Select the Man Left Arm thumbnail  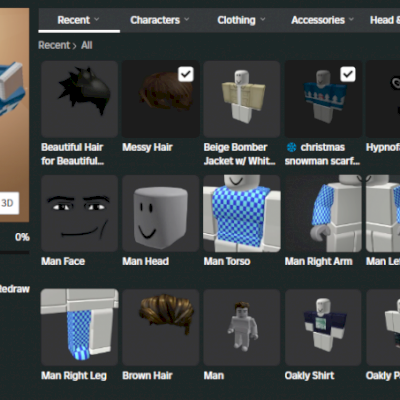point(383,213)
